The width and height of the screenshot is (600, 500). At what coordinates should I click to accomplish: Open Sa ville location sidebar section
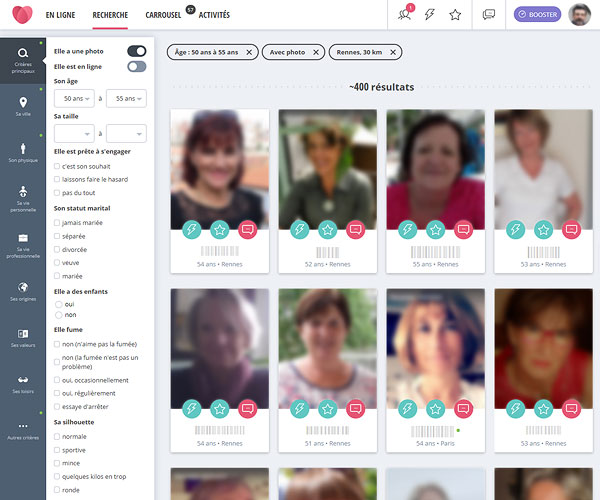click(x=23, y=107)
